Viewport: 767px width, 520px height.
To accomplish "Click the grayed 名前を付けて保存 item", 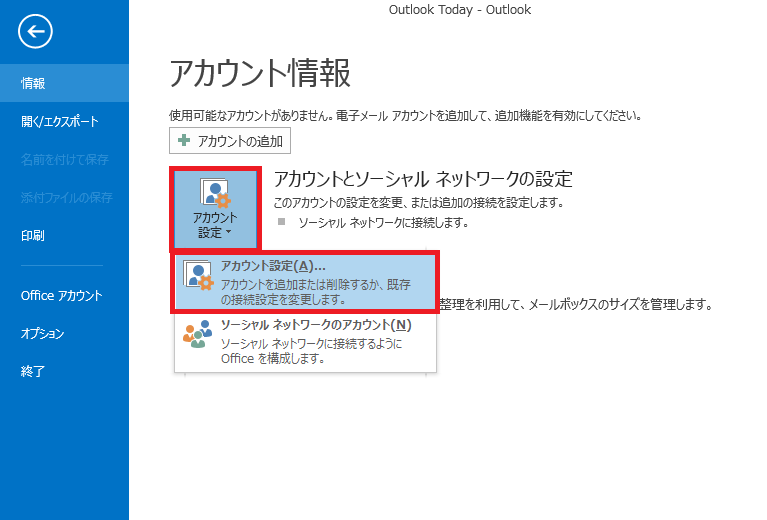I will pos(64,159).
